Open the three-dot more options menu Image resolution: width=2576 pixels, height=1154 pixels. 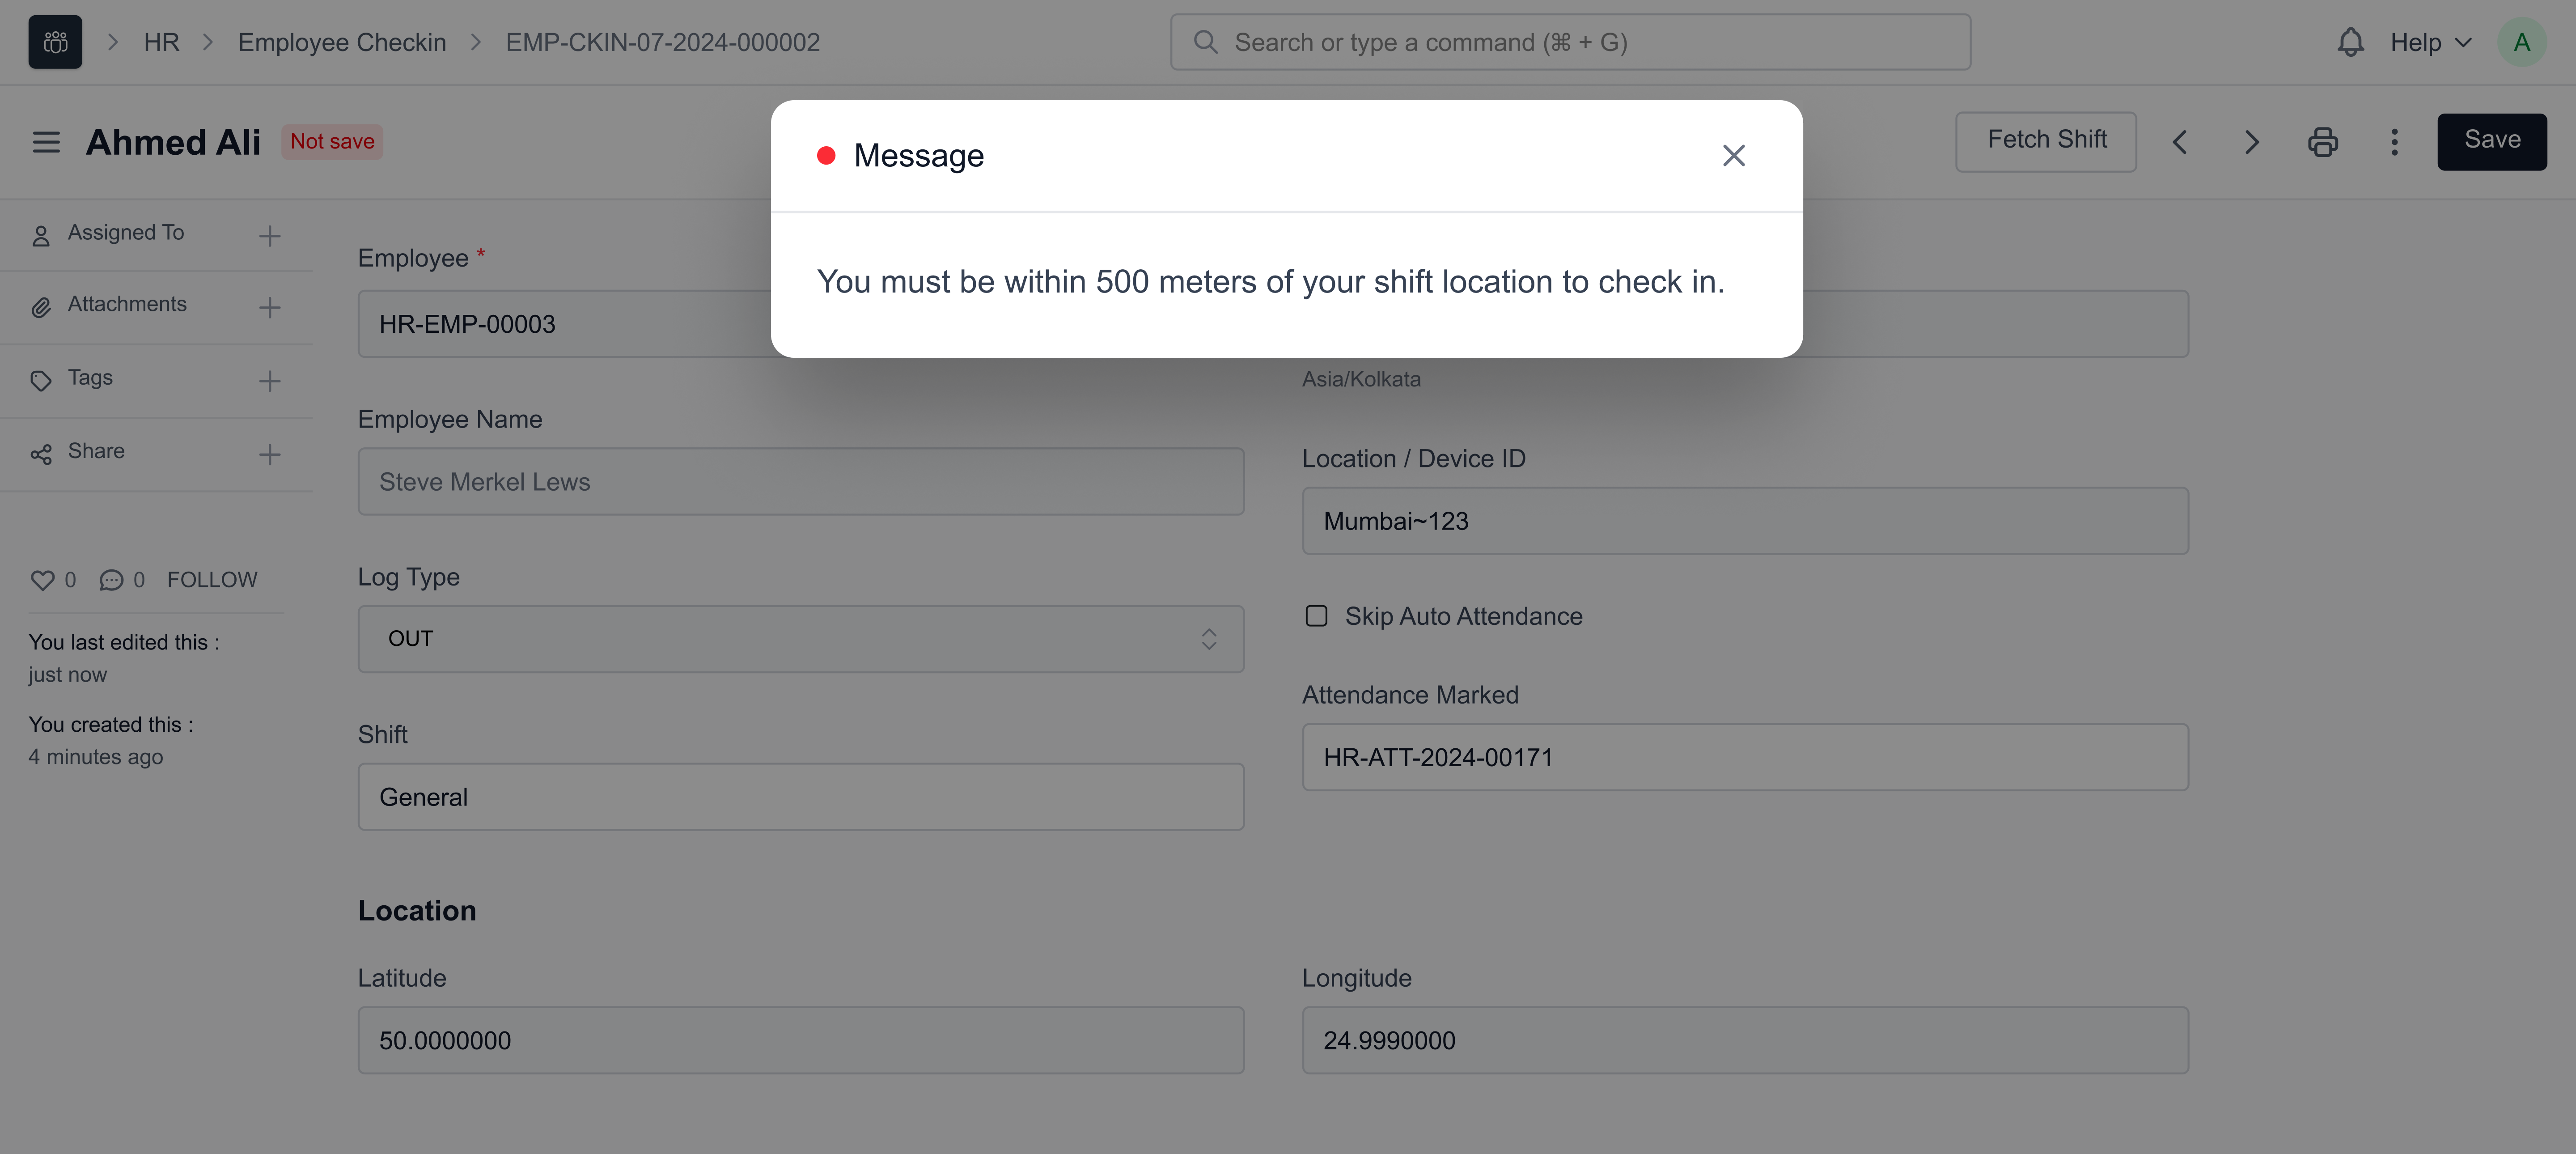[x=2394, y=142]
